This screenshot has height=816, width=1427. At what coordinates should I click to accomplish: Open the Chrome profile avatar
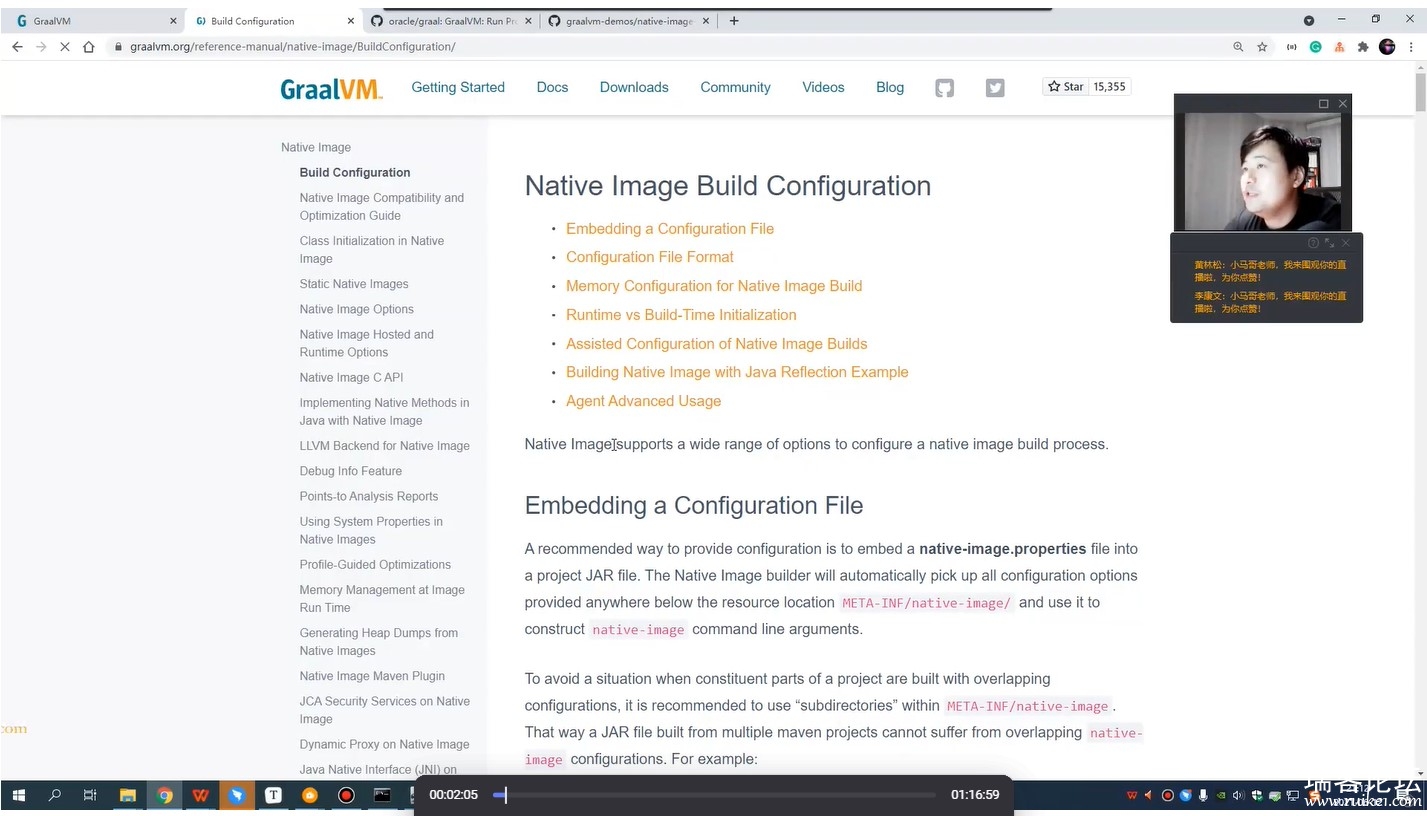[x=1387, y=47]
